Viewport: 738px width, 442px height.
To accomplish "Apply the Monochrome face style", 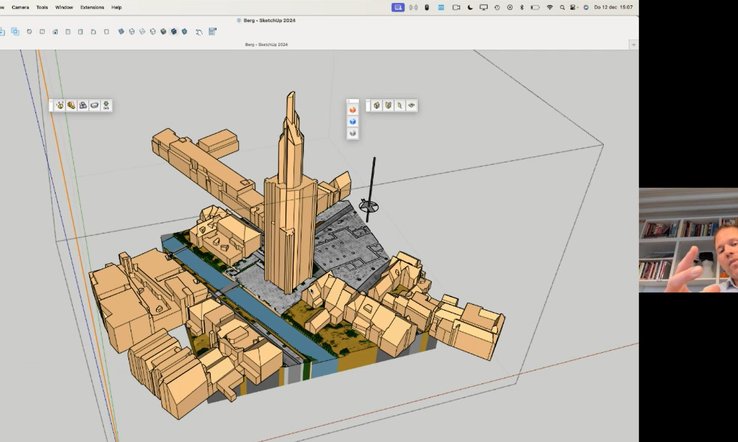I will 184,31.
